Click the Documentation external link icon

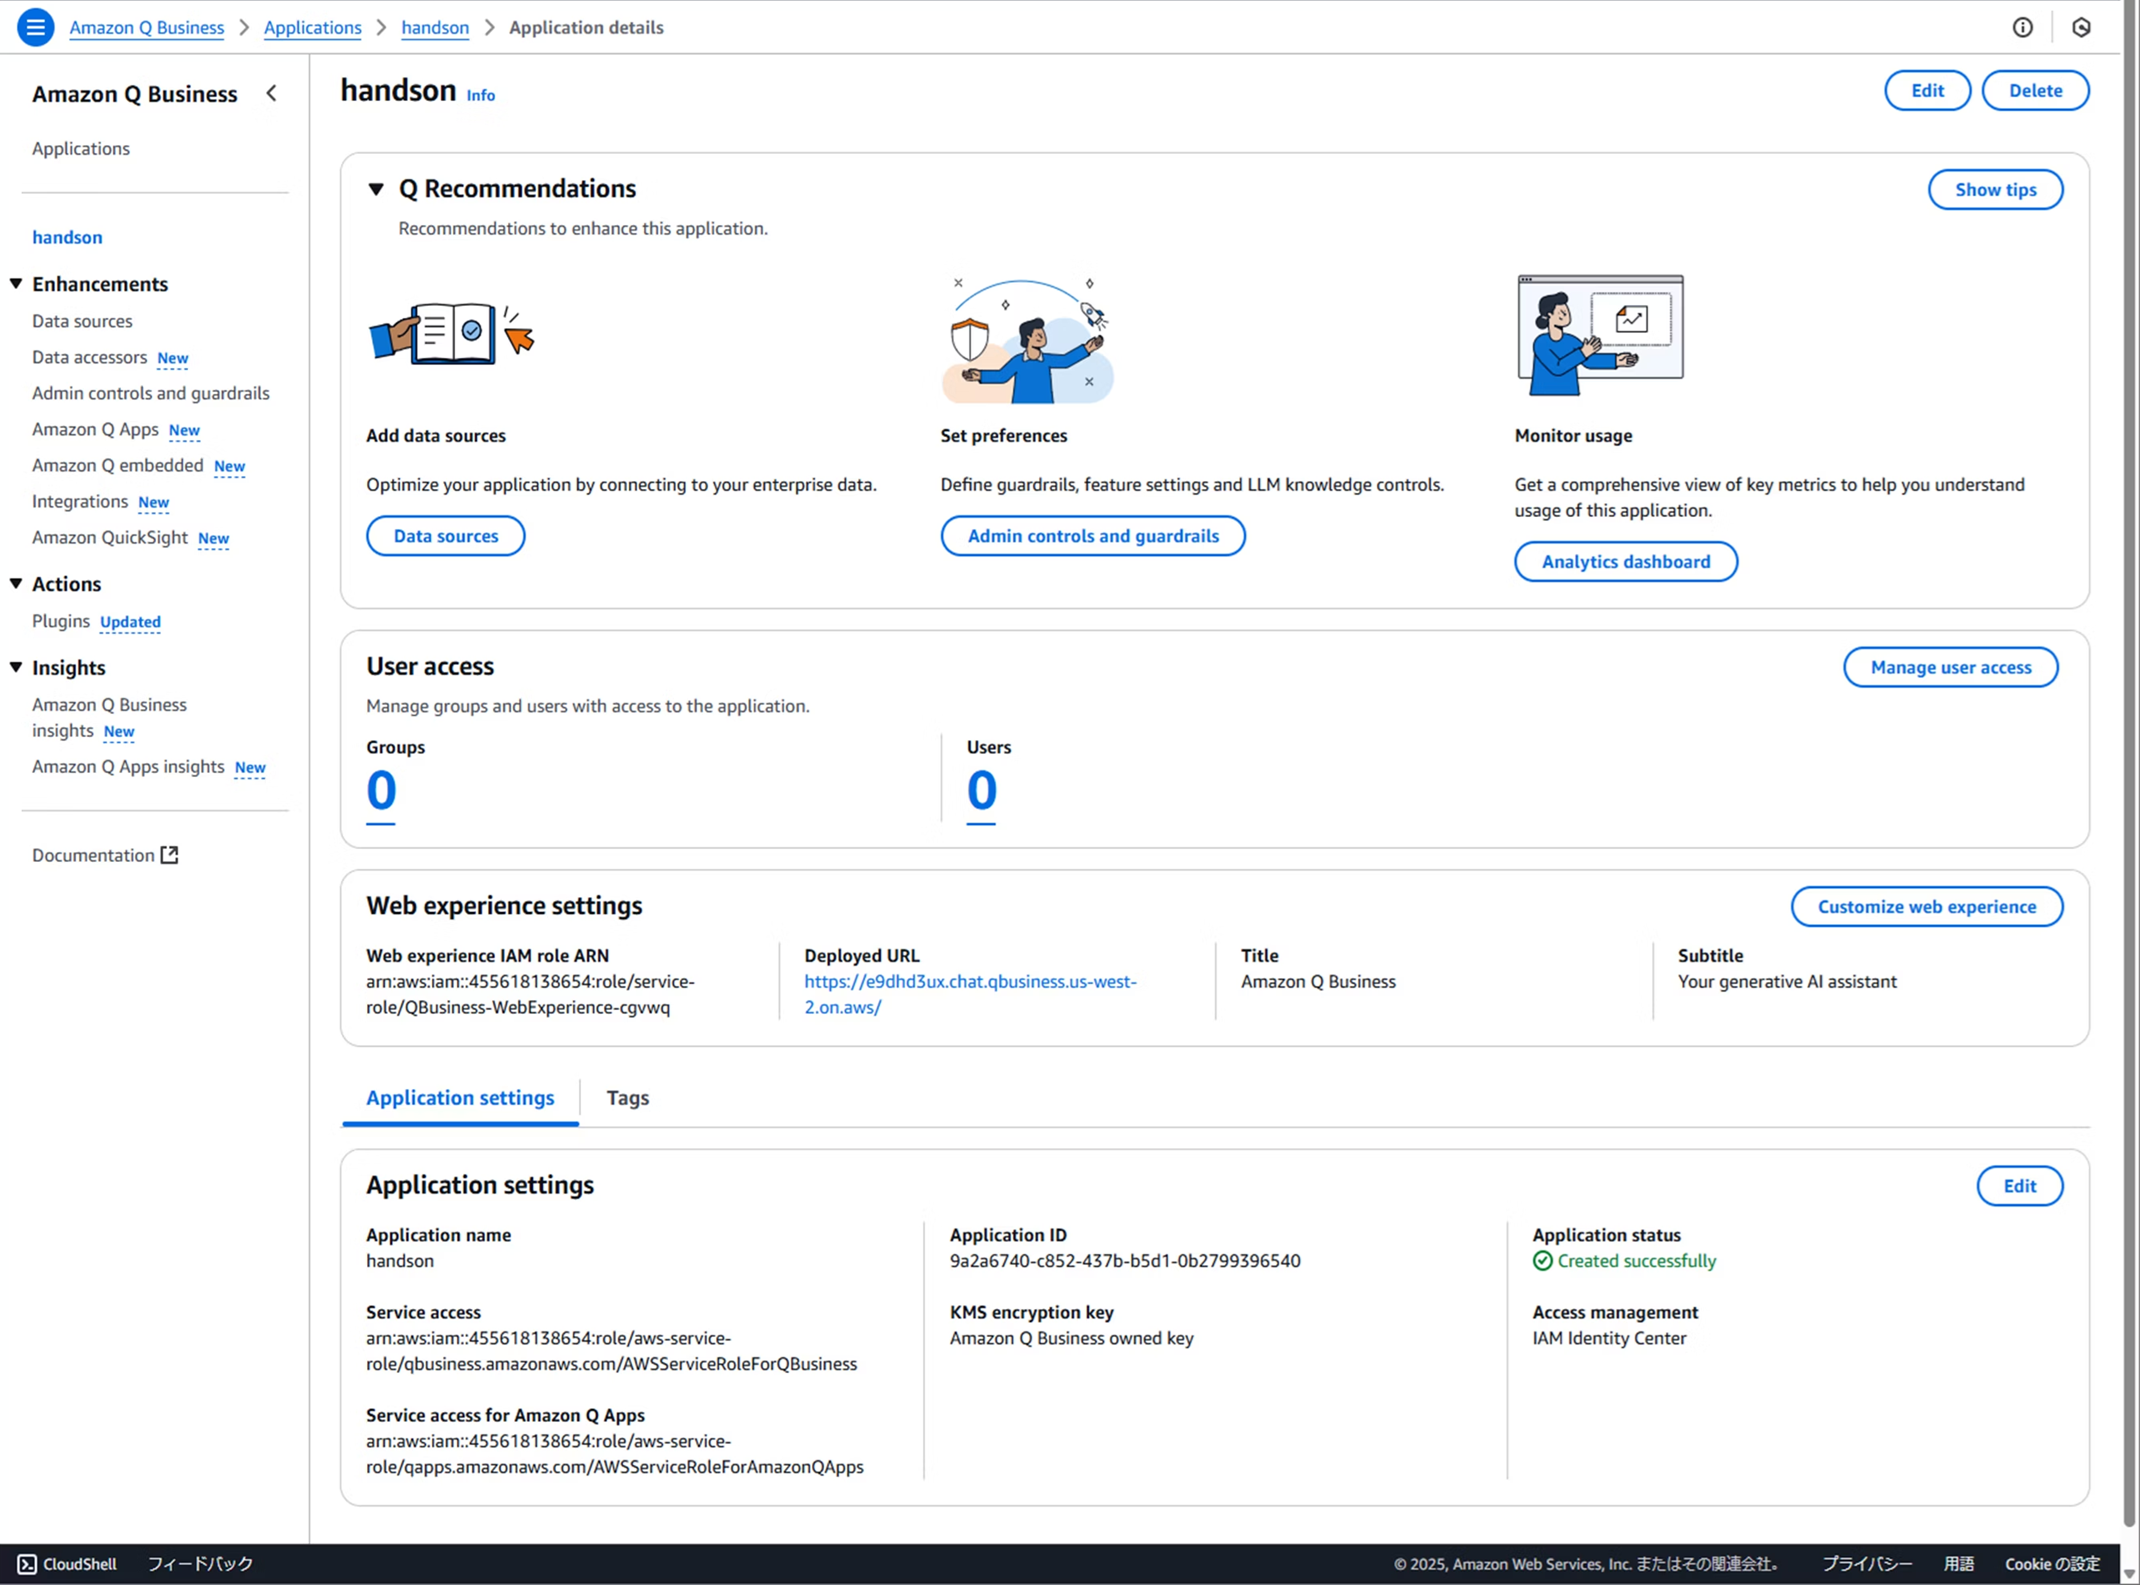[x=170, y=854]
